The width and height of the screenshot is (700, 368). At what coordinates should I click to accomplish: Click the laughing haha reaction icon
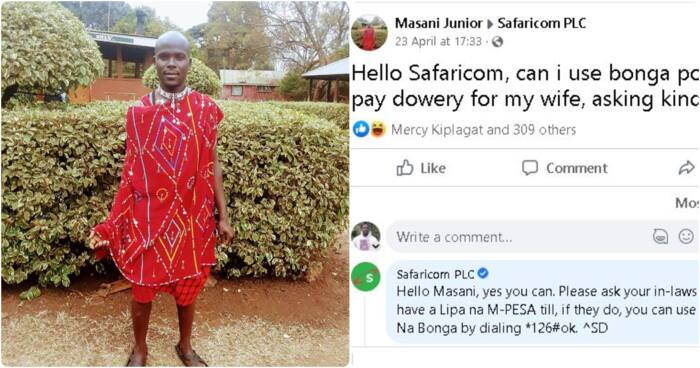point(378,130)
